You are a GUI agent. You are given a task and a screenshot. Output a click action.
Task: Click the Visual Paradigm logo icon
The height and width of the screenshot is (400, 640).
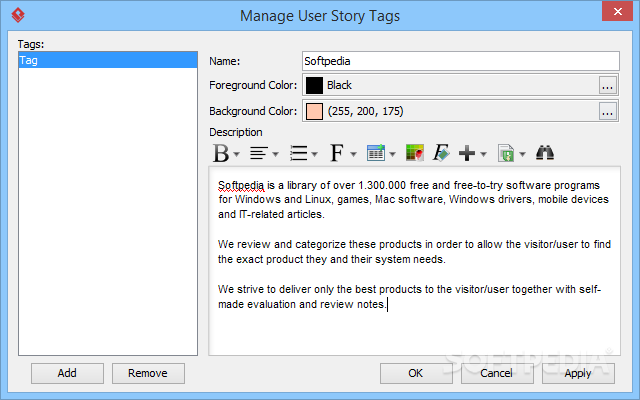tap(18, 16)
